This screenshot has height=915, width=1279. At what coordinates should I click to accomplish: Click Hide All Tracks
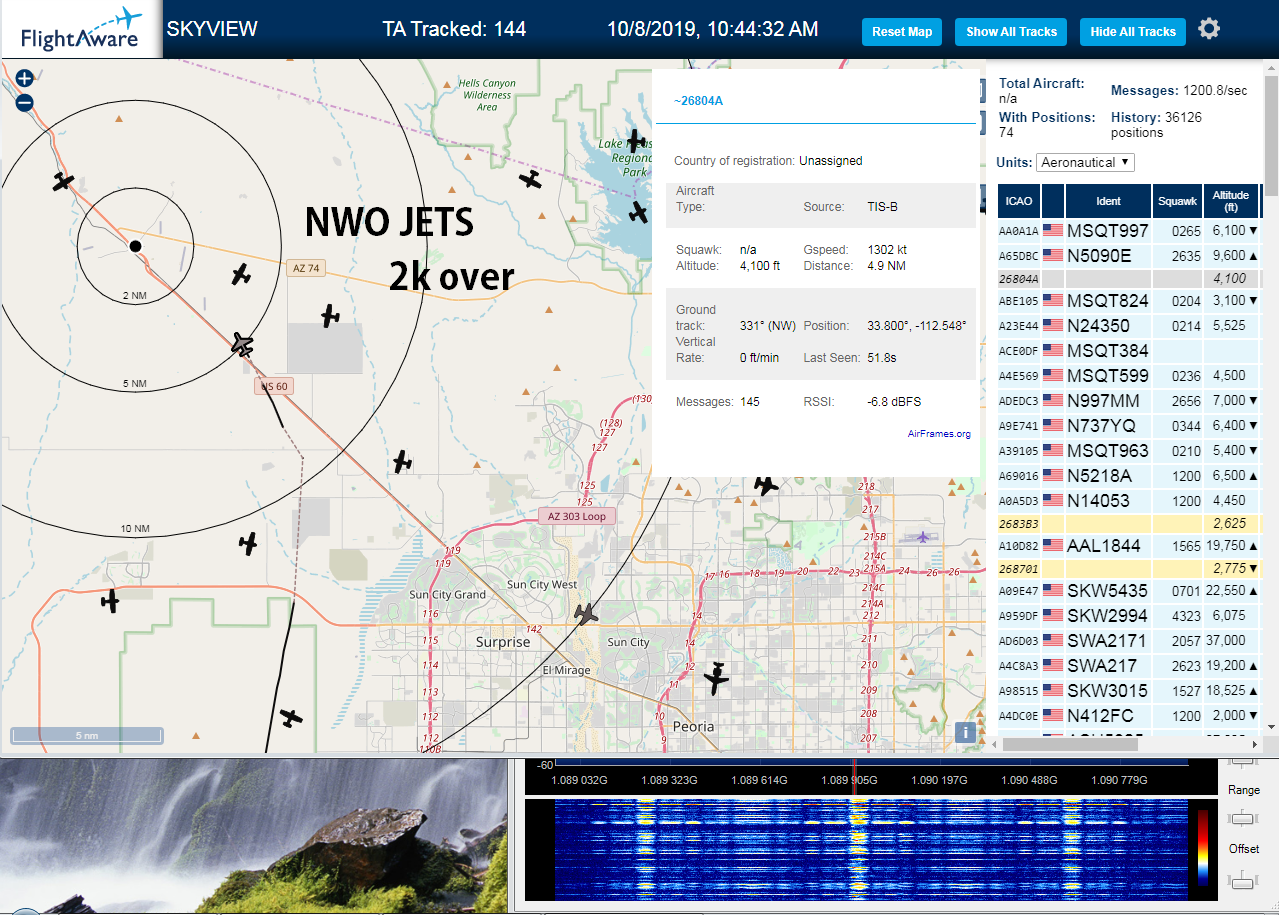point(1133,32)
